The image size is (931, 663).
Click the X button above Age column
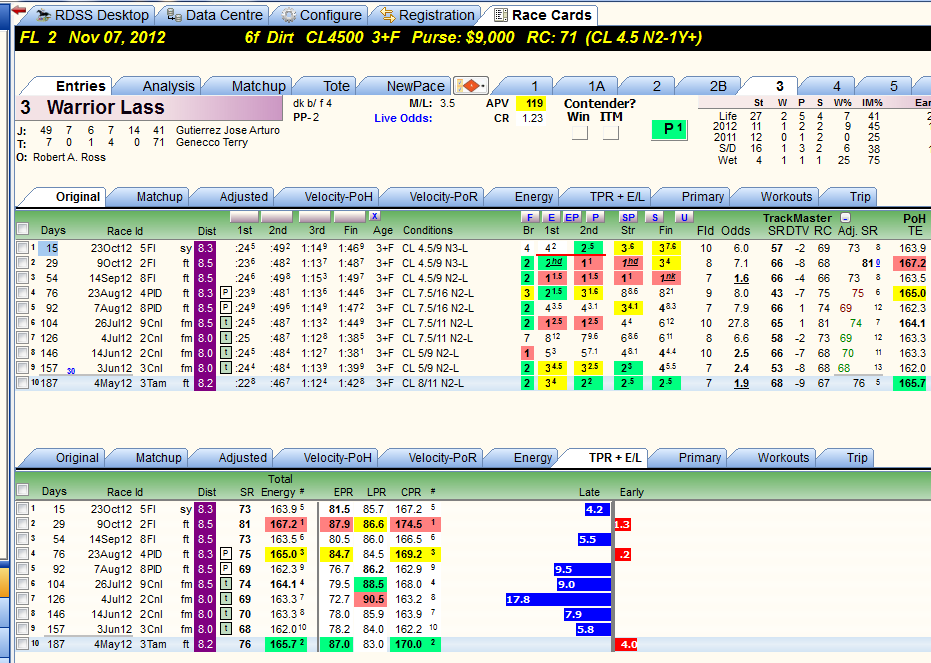[374, 216]
